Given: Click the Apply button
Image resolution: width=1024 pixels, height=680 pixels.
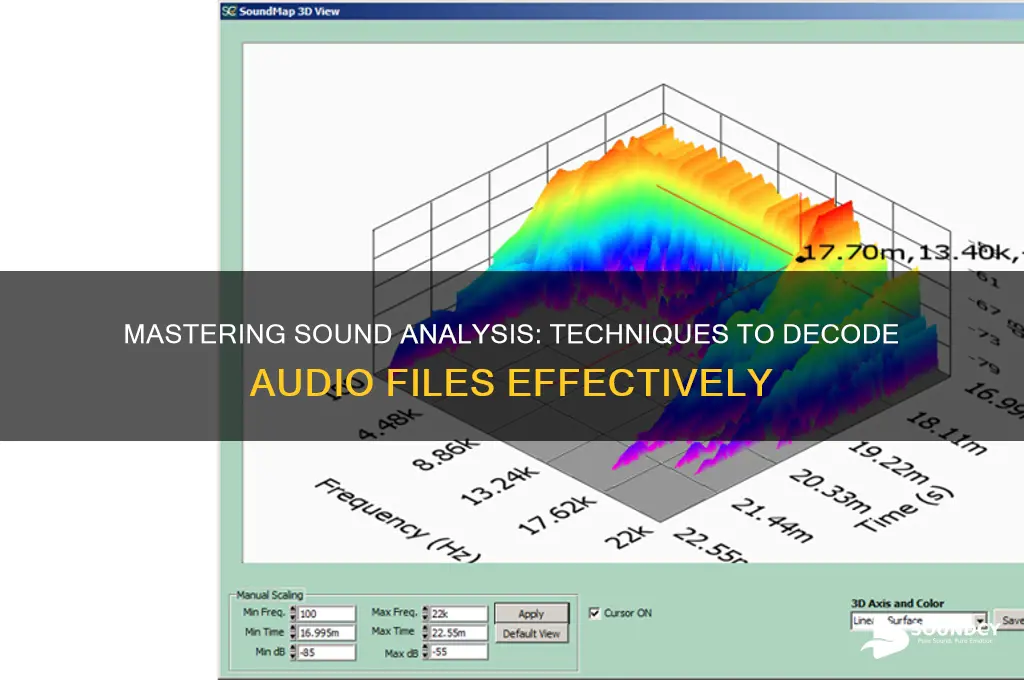Looking at the screenshot, I should pyautogui.click(x=531, y=613).
